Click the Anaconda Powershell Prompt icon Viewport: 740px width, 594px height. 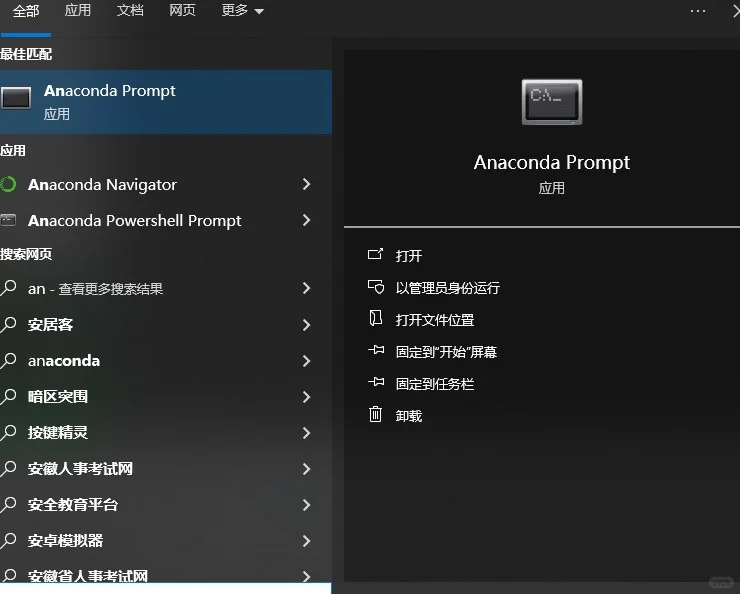tap(8, 220)
